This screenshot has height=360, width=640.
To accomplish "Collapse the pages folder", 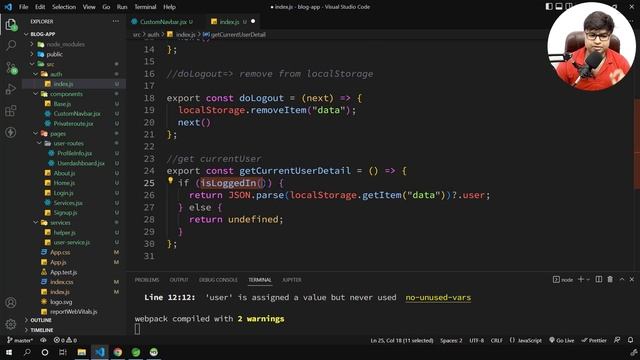I will [x=58, y=133].
